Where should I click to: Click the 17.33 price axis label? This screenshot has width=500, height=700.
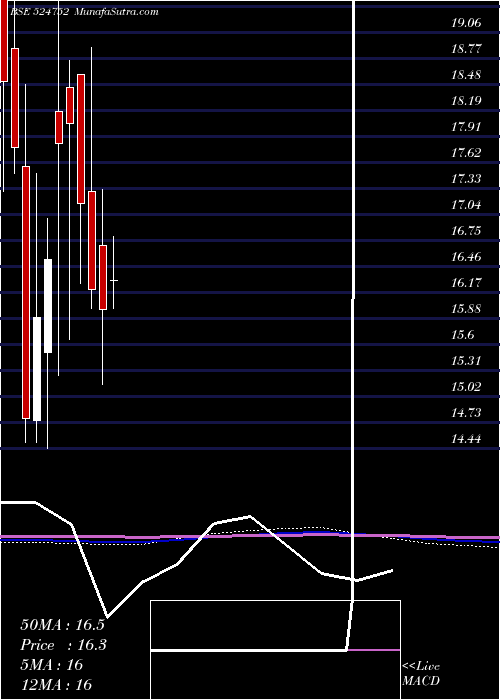click(467, 179)
